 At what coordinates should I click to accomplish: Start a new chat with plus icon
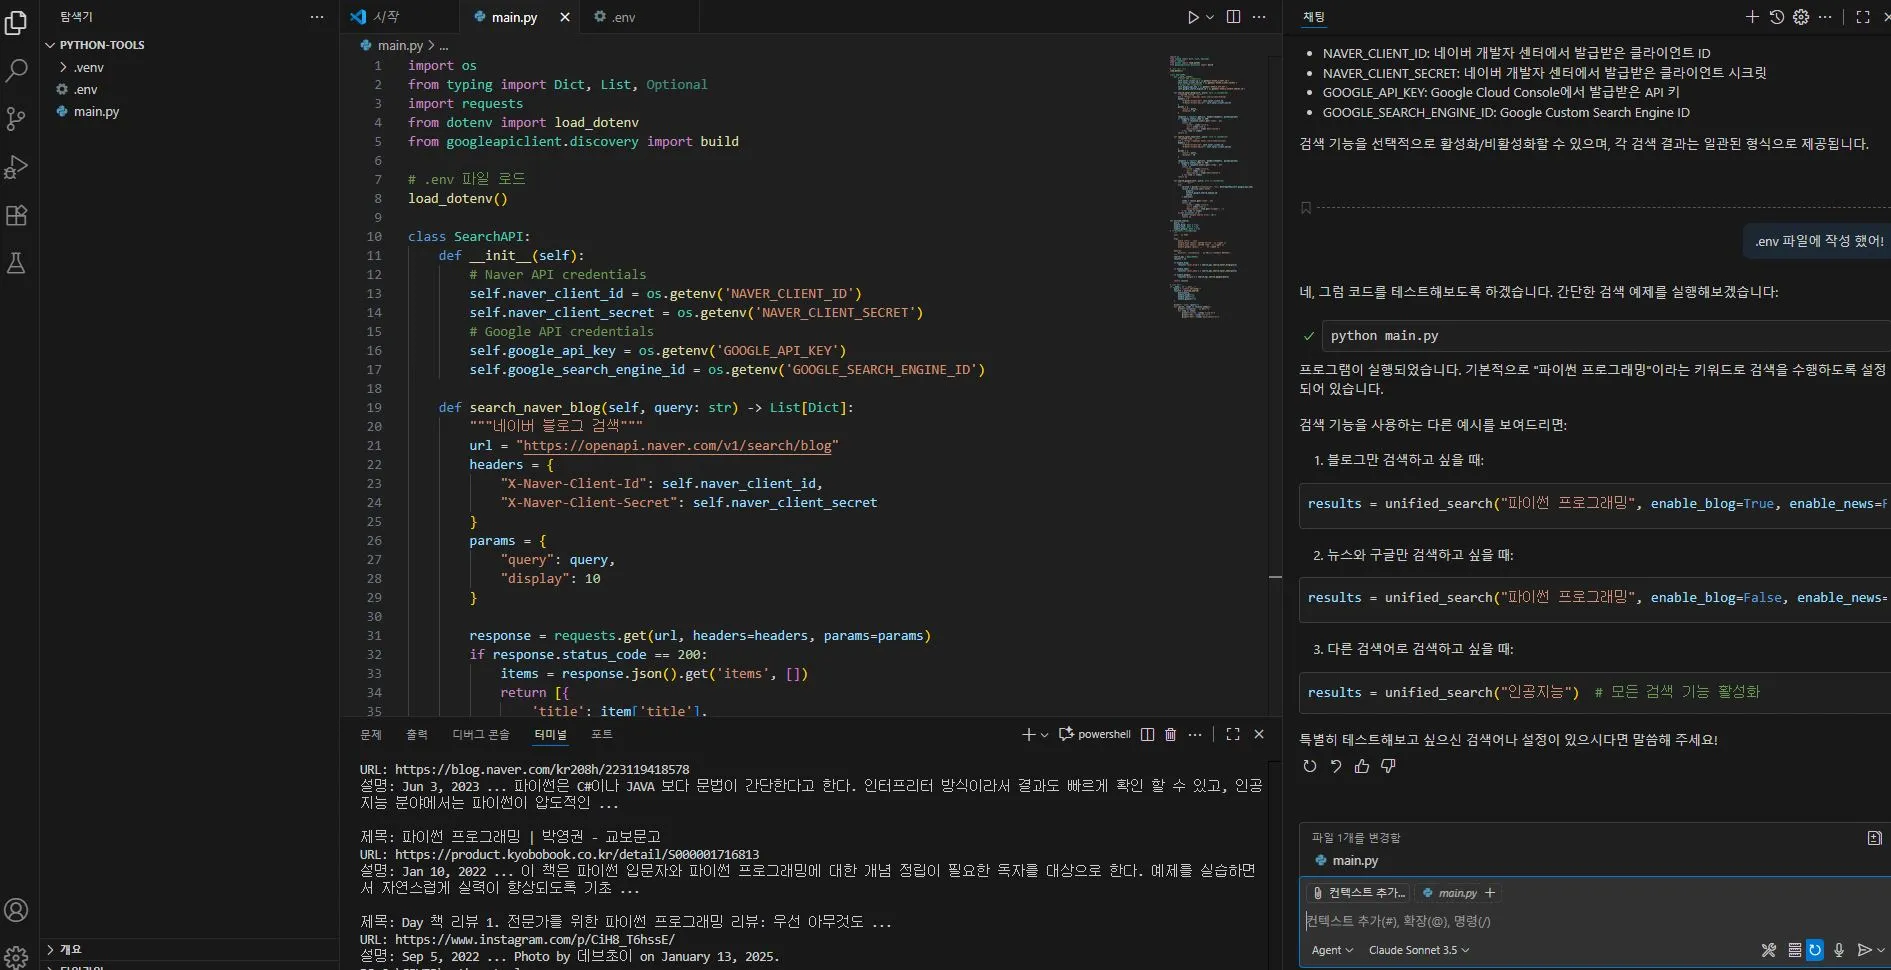(x=1752, y=17)
